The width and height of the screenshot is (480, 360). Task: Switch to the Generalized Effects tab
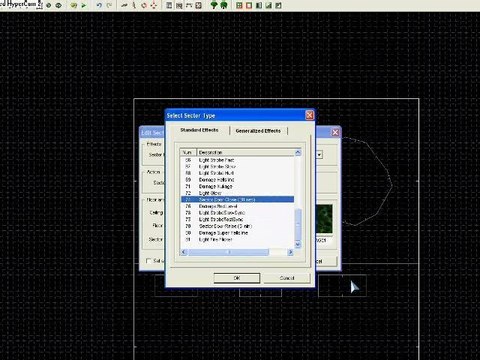[x=258, y=131]
